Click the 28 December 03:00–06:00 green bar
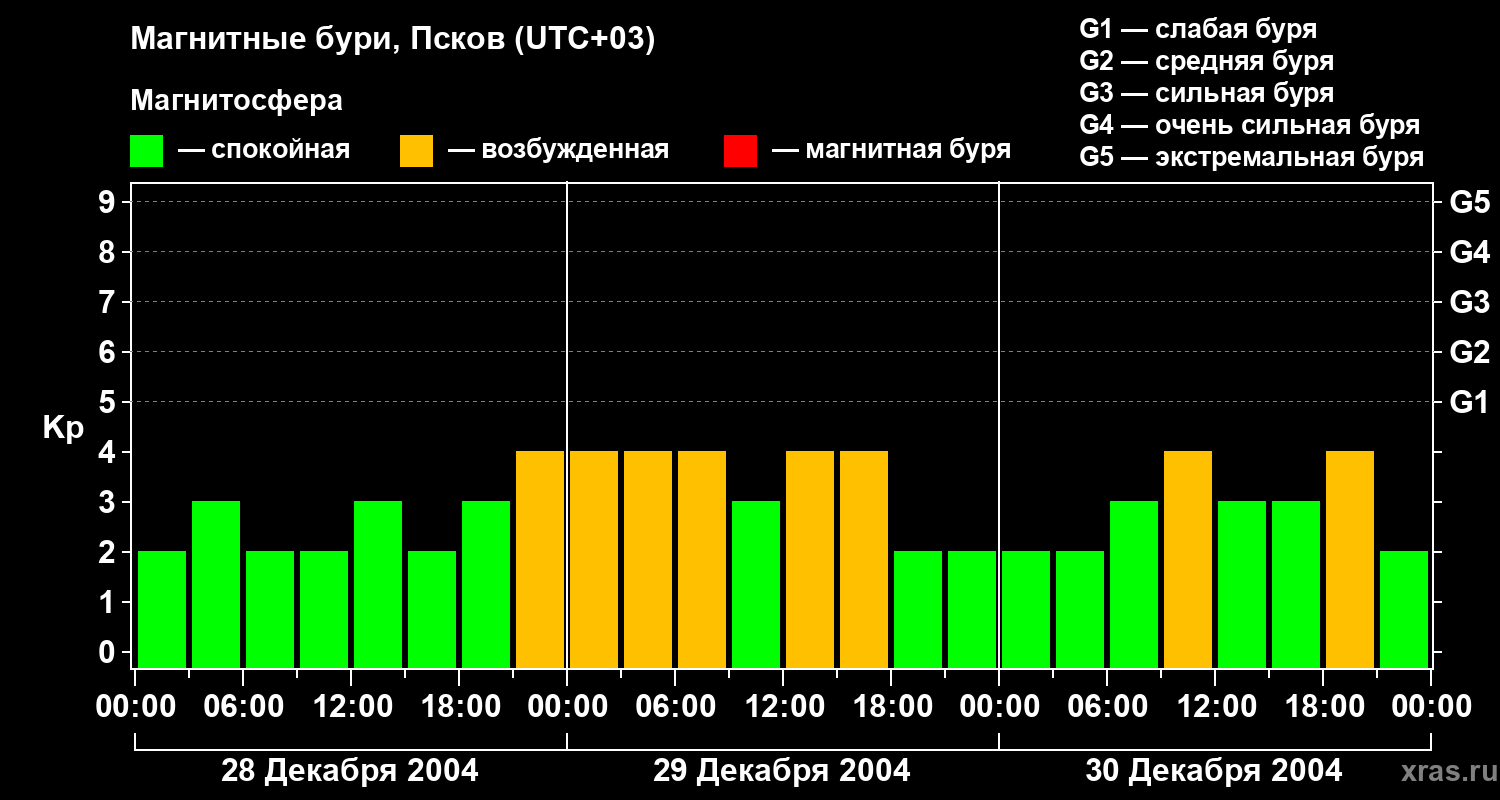 tap(216, 584)
